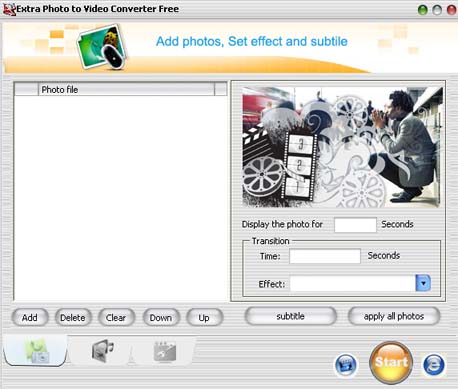458x389 pixels.
Task: Click the gray maximize window button
Action: [437, 10]
